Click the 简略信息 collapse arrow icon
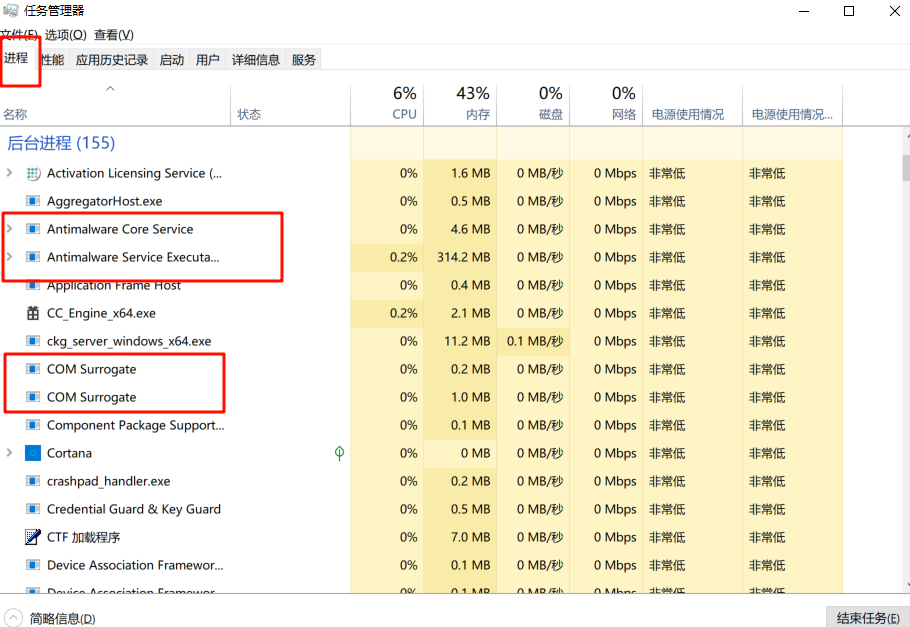This screenshot has width=910, height=627. coord(14,618)
